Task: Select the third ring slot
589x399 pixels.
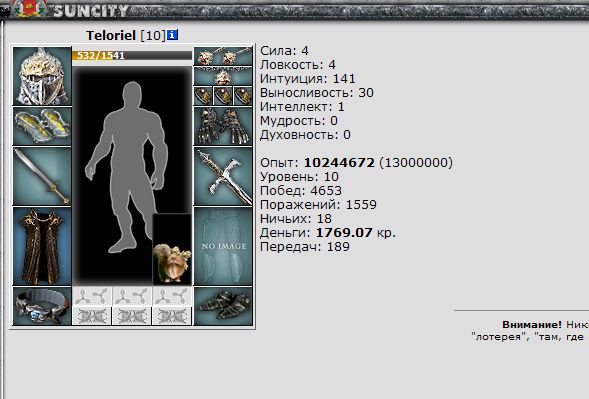Action: [x=243, y=96]
